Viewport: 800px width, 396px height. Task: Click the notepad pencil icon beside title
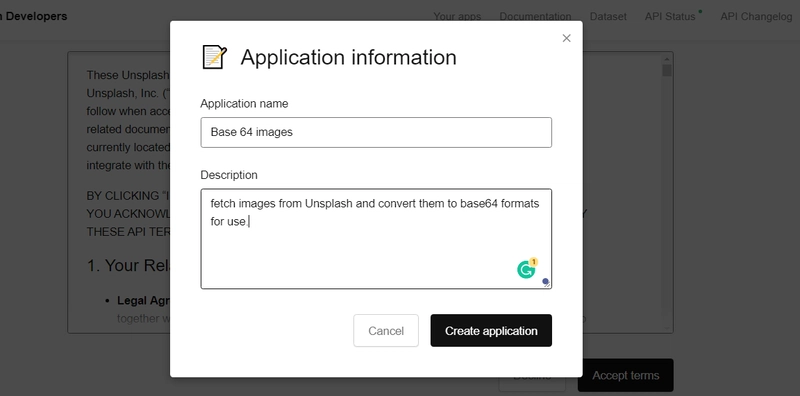point(214,57)
